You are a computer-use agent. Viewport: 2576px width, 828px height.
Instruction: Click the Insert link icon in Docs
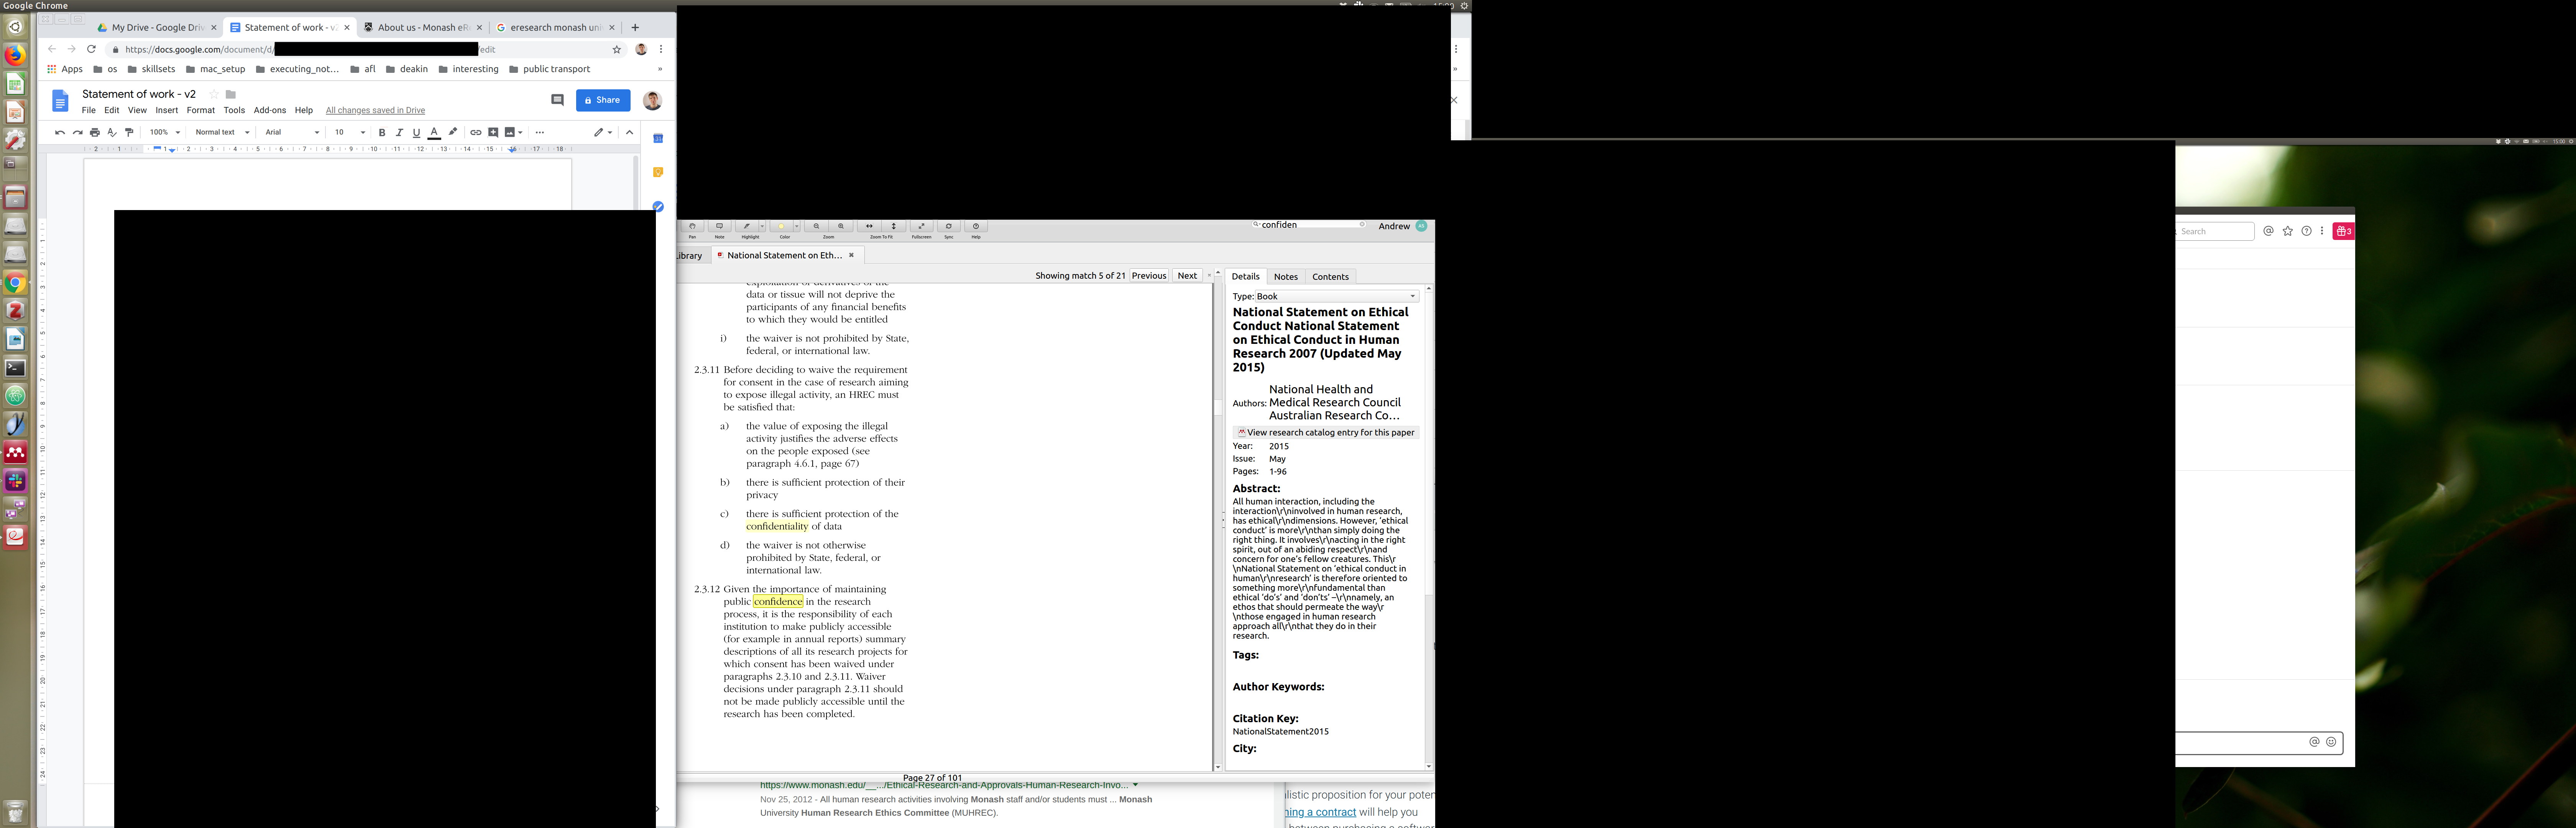tap(476, 132)
